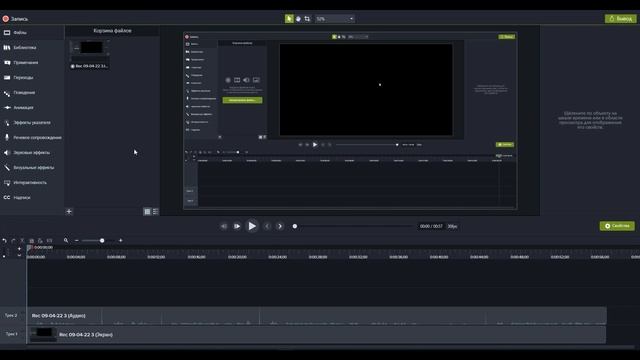Switch to the hand pan tool
Viewport: 640px width, 360px height.
pos(298,19)
